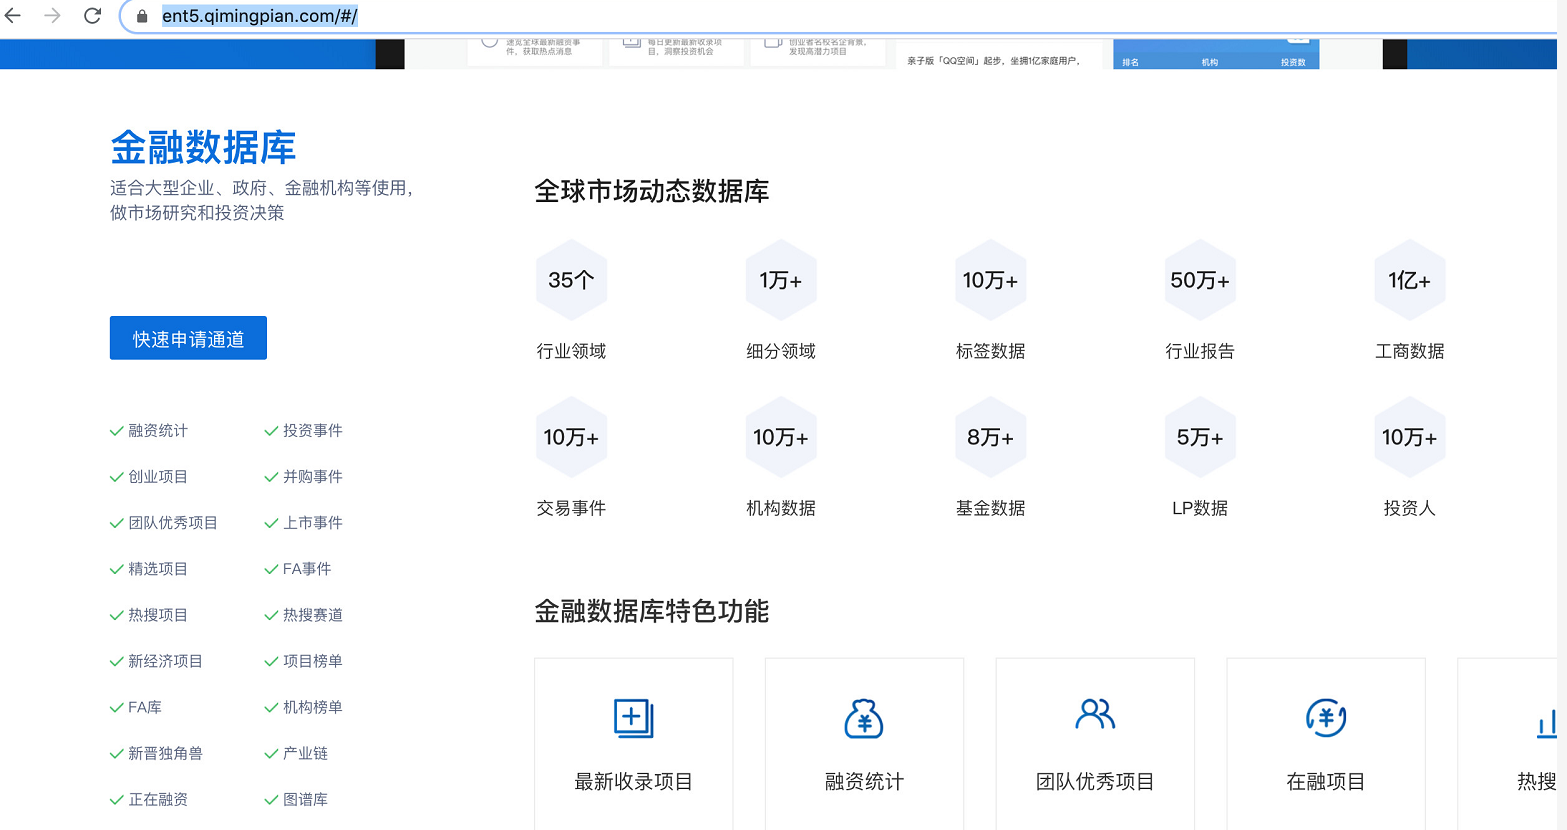Click the 1亿+ 工商数据 hexagon badge
The height and width of the screenshot is (830, 1567).
[x=1409, y=280]
